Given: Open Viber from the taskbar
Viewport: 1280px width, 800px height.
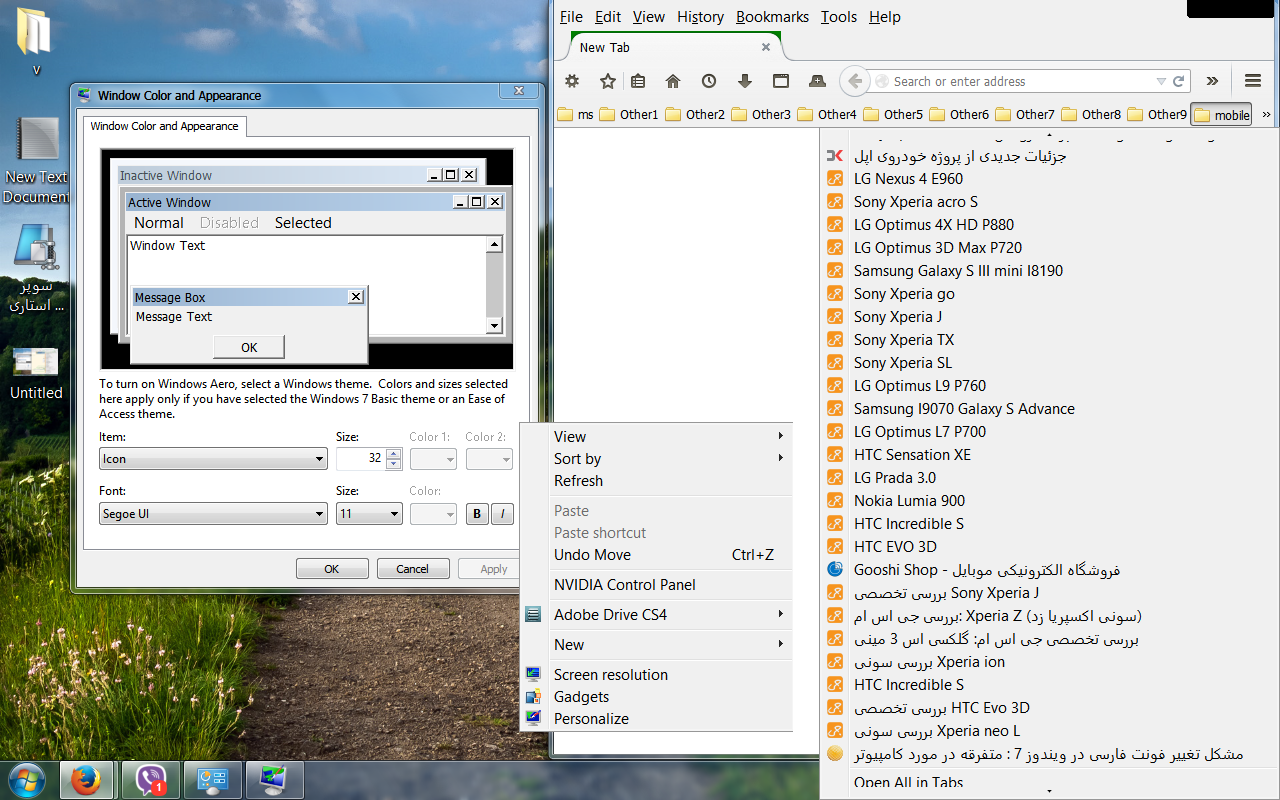Looking at the screenshot, I should [x=150, y=780].
